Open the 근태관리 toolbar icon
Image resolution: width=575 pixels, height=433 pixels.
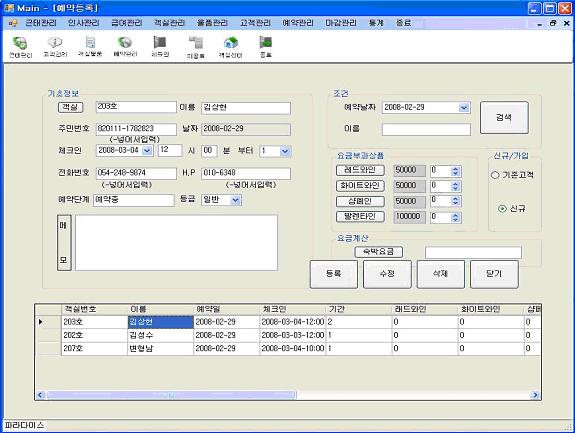[x=20, y=47]
